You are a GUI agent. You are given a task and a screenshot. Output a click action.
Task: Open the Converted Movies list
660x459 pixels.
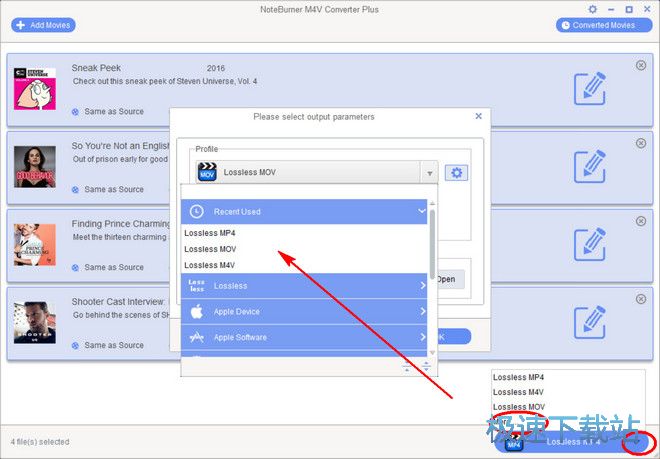click(x=604, y=25)
